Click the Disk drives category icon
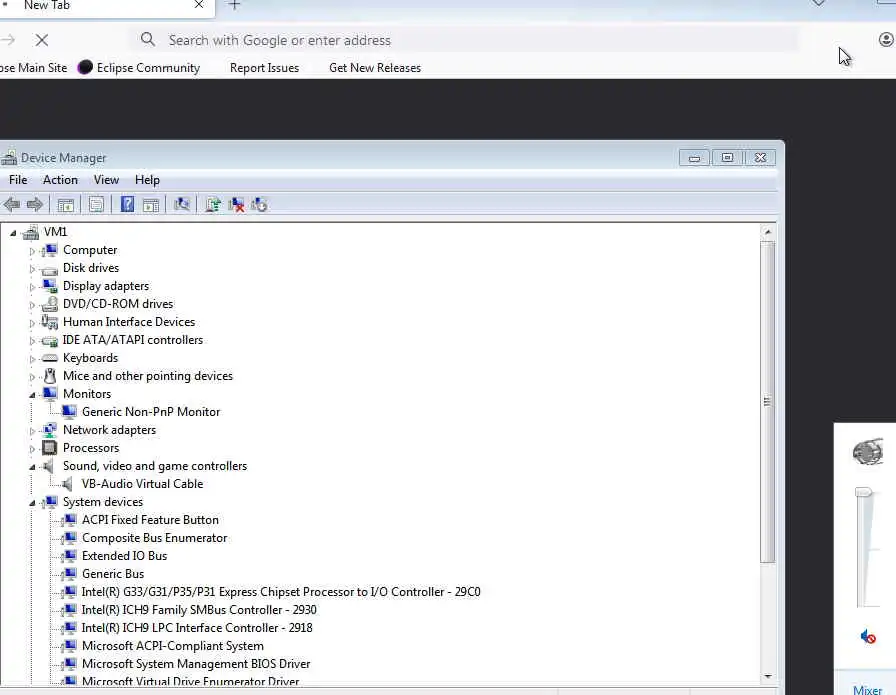The height and width of the screenshot is (695, 896). coord(50,269)
